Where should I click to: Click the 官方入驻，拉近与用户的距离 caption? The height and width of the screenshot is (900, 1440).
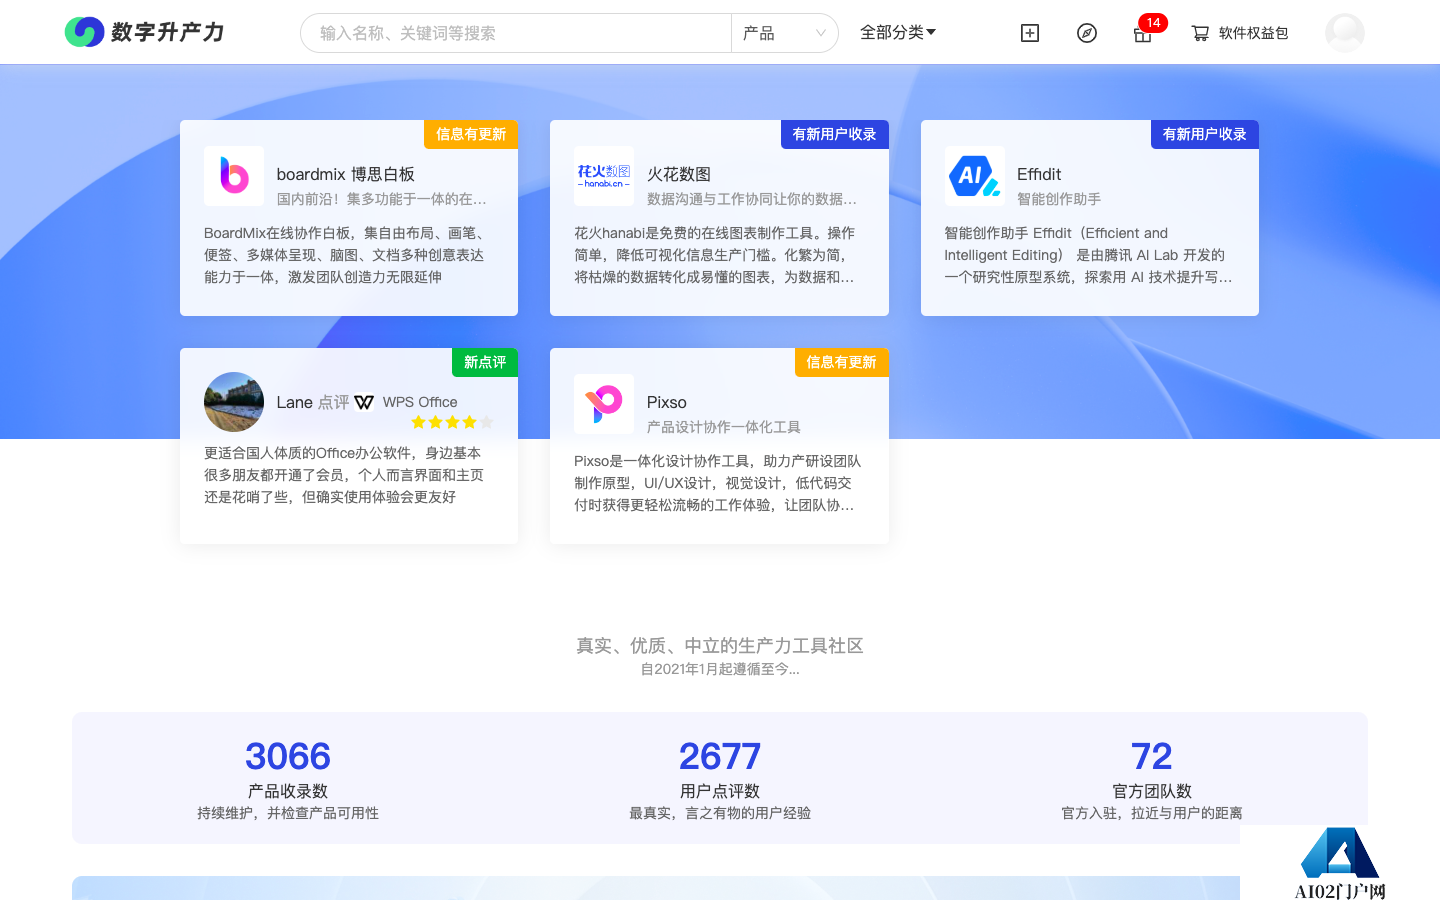pyautogui.click(x=1152, y=813)
